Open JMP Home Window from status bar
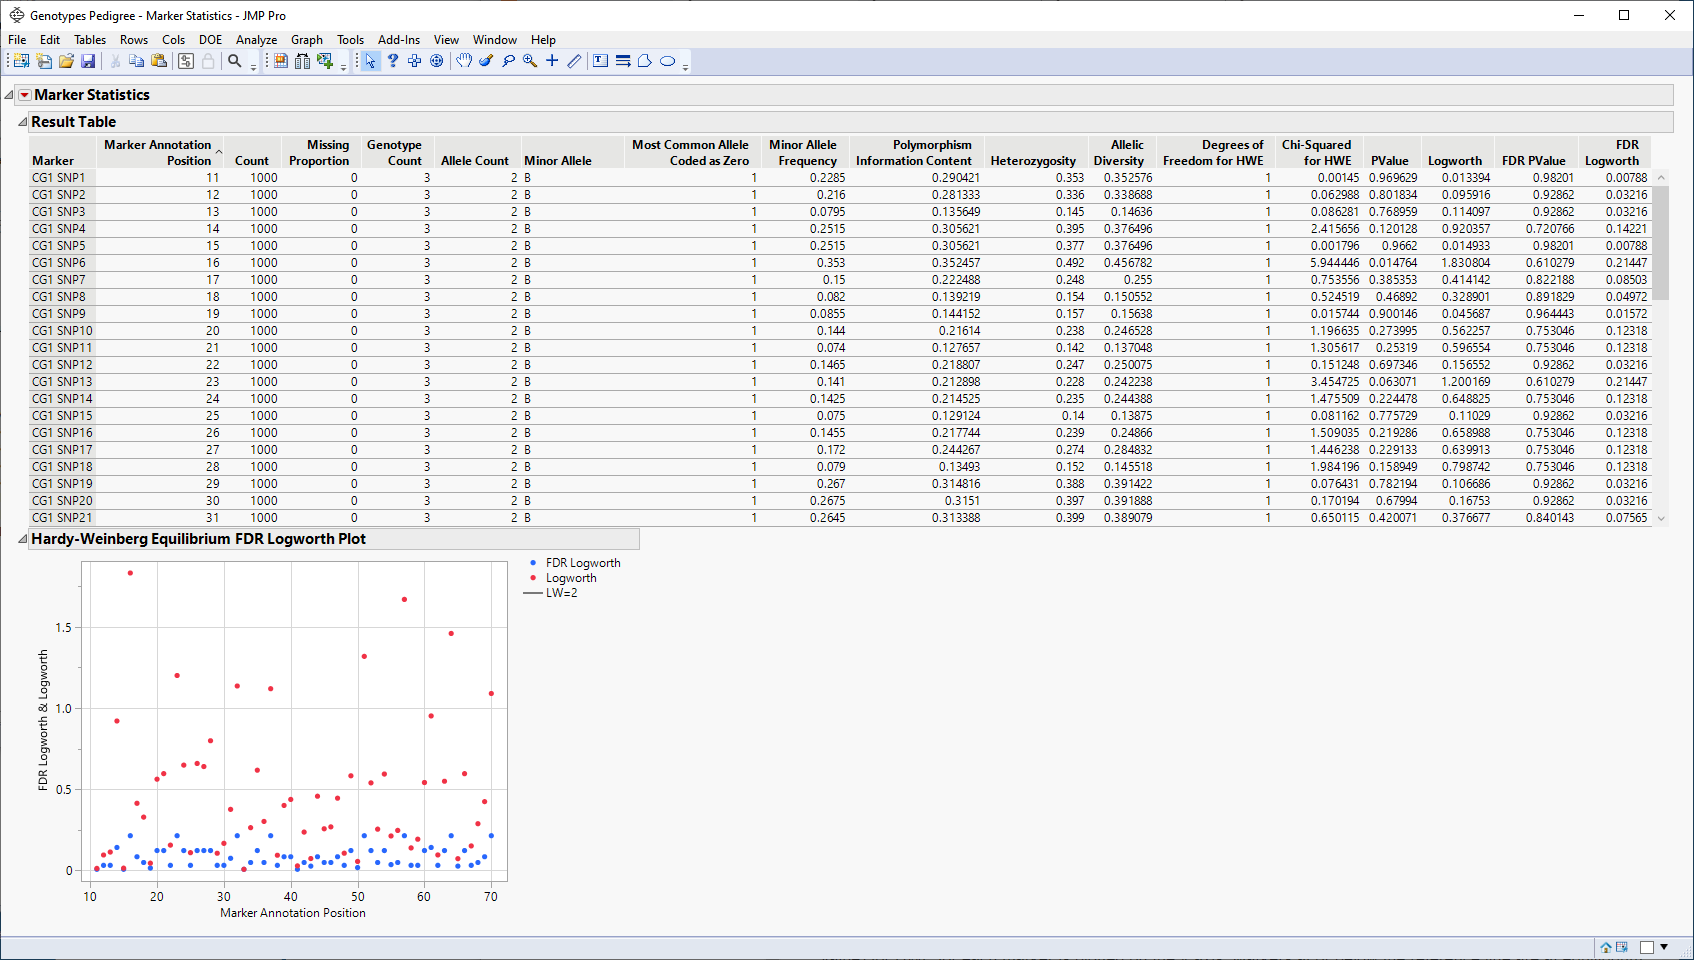Image resolution: width=1694 pixels, height=960 pixels. tap(1606, 947)
